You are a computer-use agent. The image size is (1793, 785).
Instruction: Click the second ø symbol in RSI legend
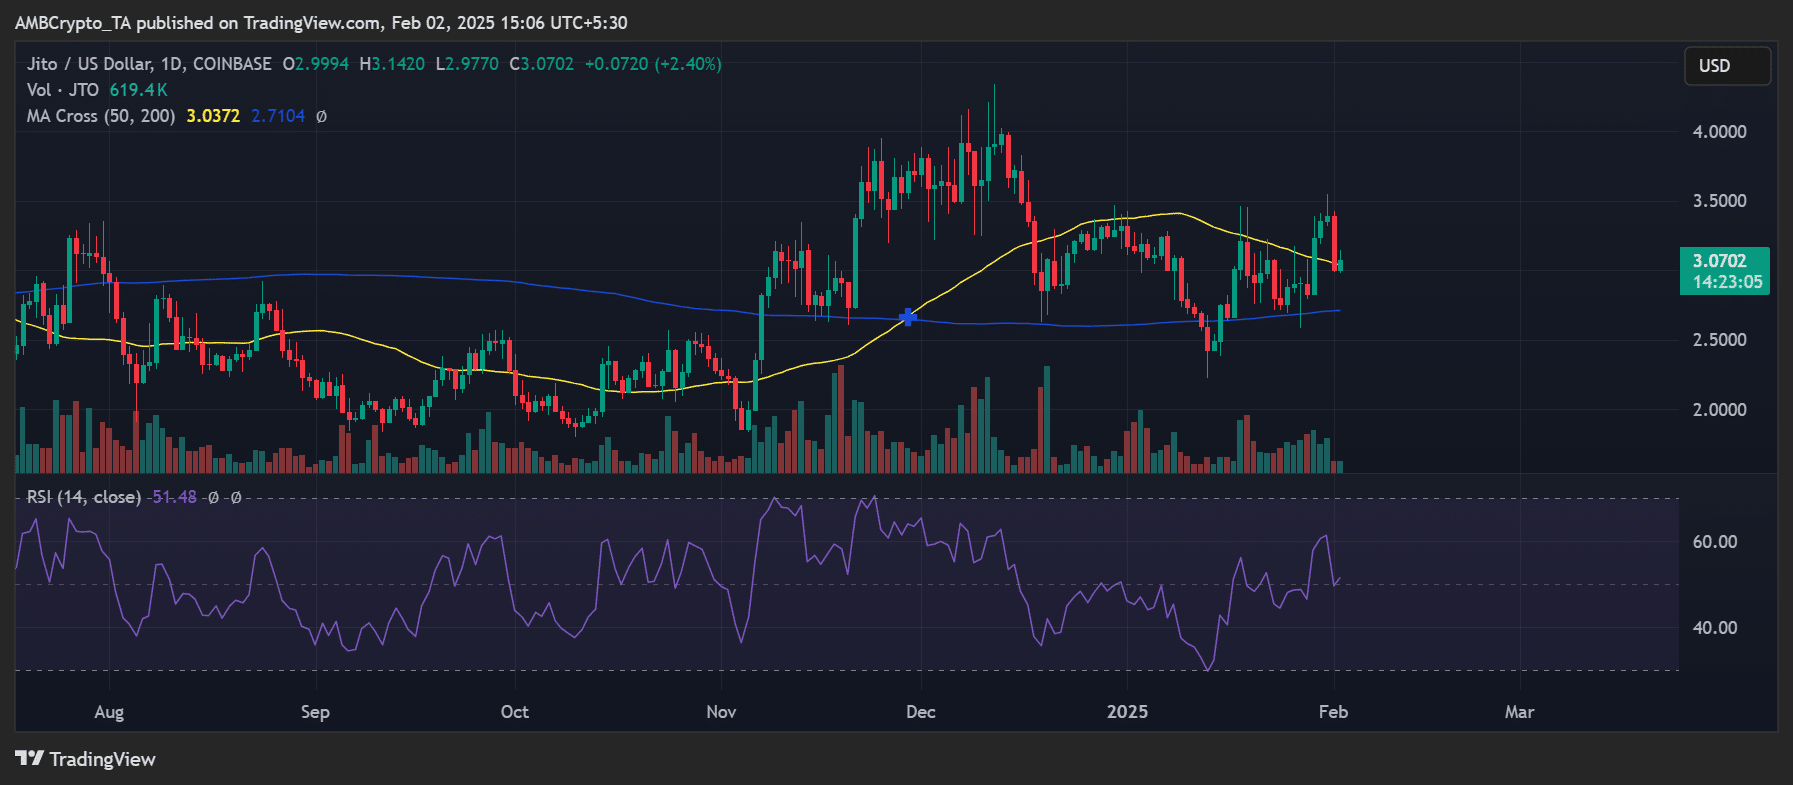point(236,497)
